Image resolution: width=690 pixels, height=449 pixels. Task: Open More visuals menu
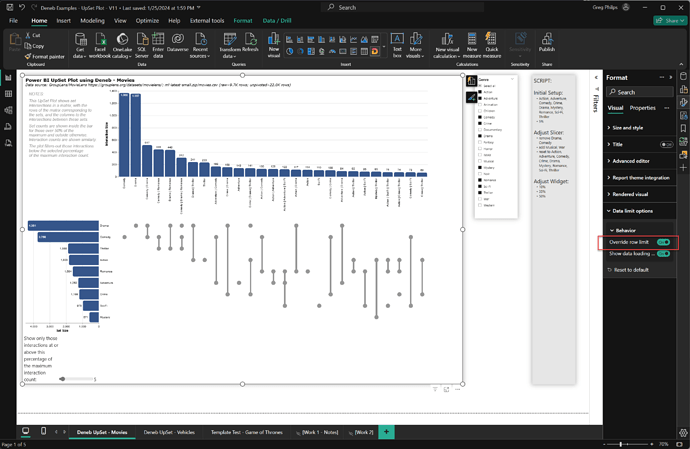pyautogui.click(x=415, y=45)
